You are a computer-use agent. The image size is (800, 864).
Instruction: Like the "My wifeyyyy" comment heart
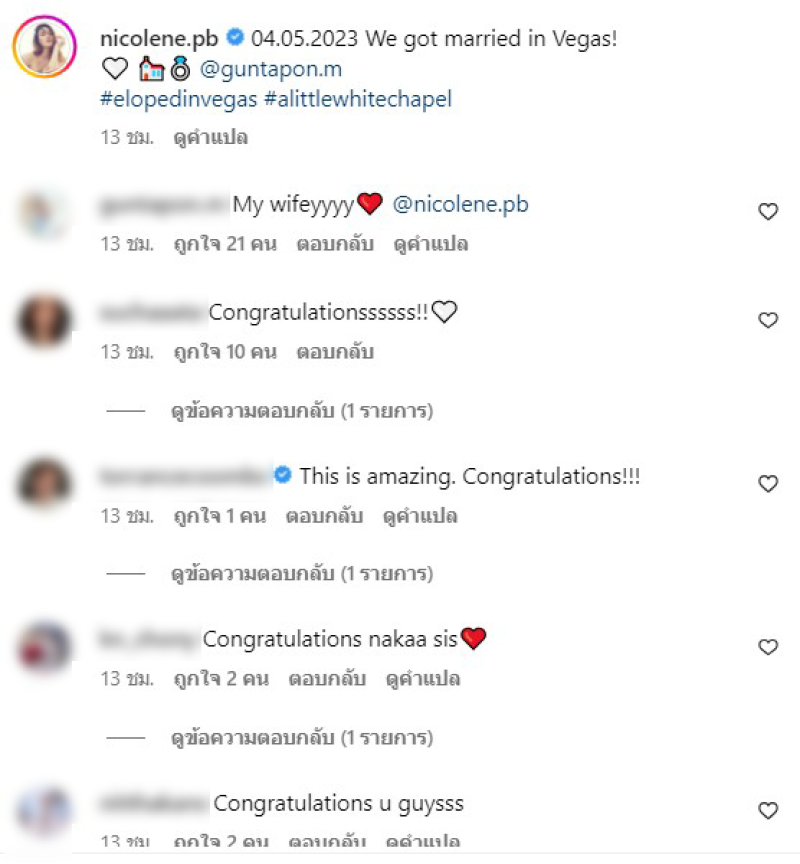(768, 212)
